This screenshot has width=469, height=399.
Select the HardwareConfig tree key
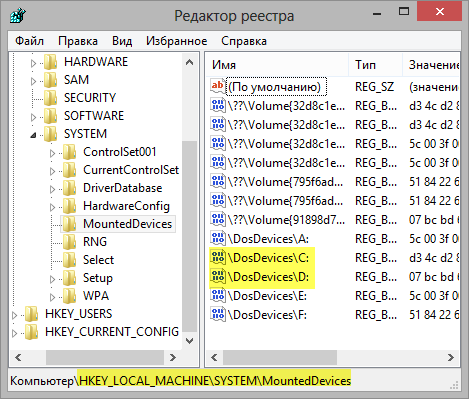point(126,206)
